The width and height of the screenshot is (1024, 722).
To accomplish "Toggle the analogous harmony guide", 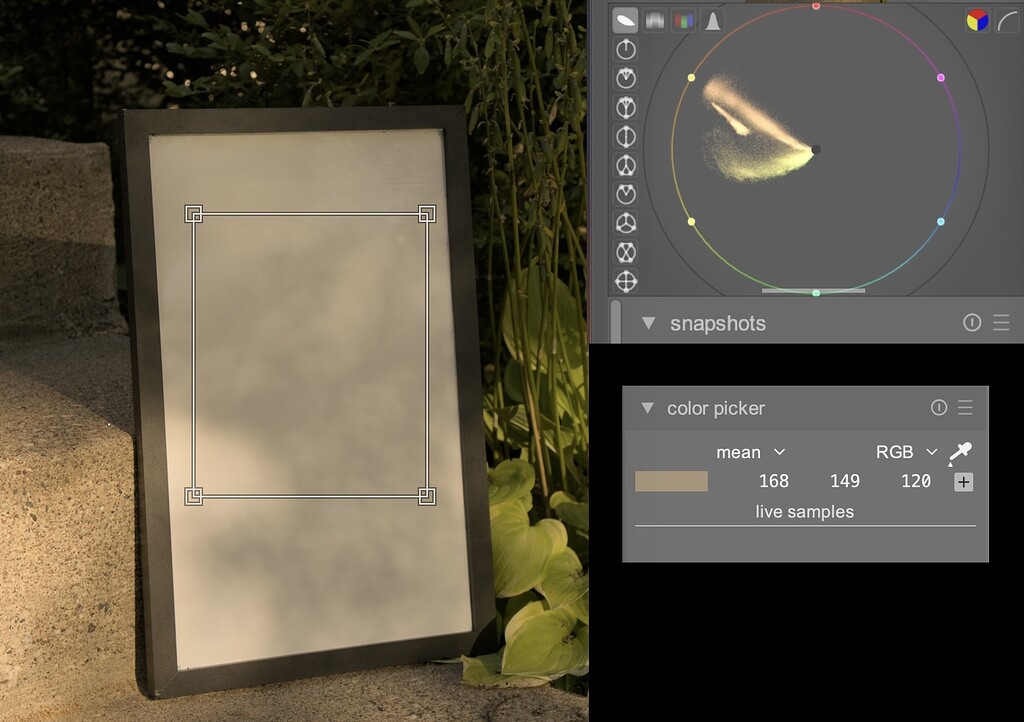I will point(624,77).
